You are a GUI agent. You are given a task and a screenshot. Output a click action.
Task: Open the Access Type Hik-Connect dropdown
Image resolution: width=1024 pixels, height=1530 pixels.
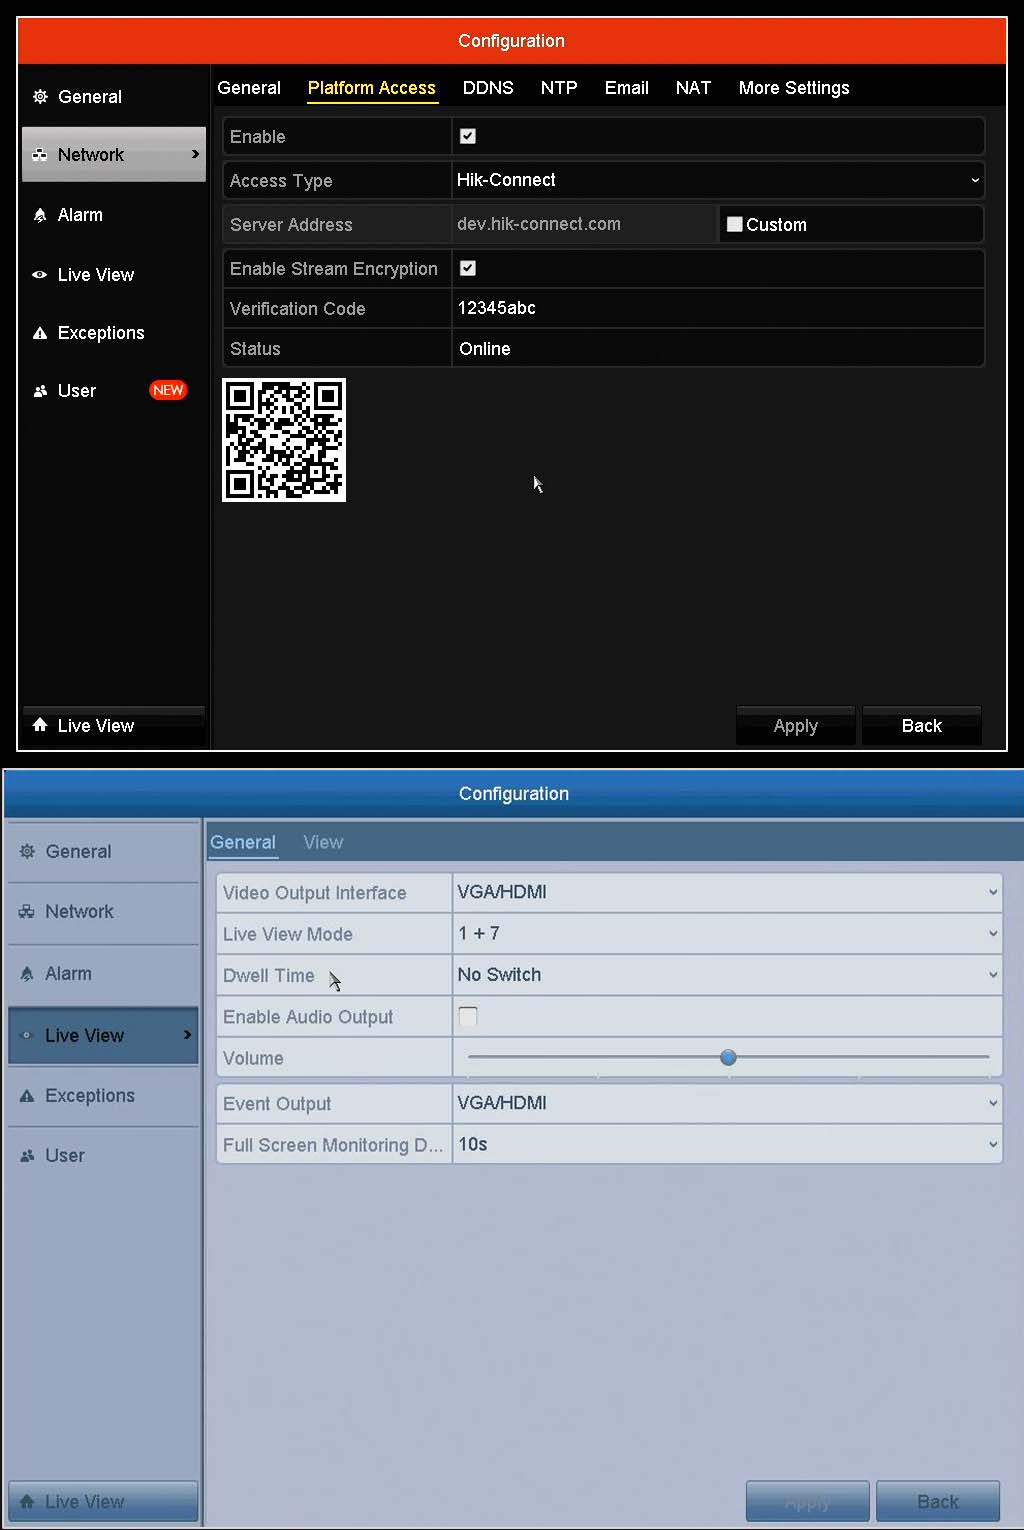pos(718,180)
